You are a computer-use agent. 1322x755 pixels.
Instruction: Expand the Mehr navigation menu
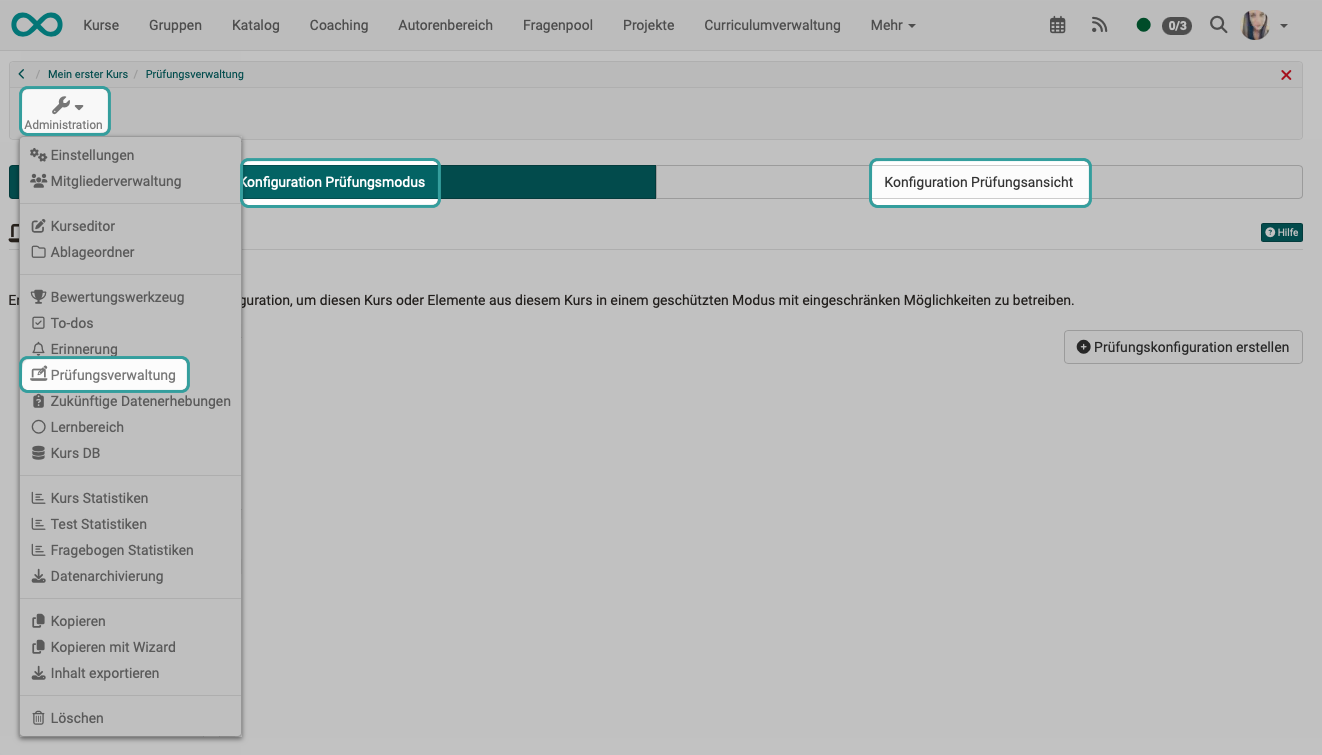(x=891, y=25)
